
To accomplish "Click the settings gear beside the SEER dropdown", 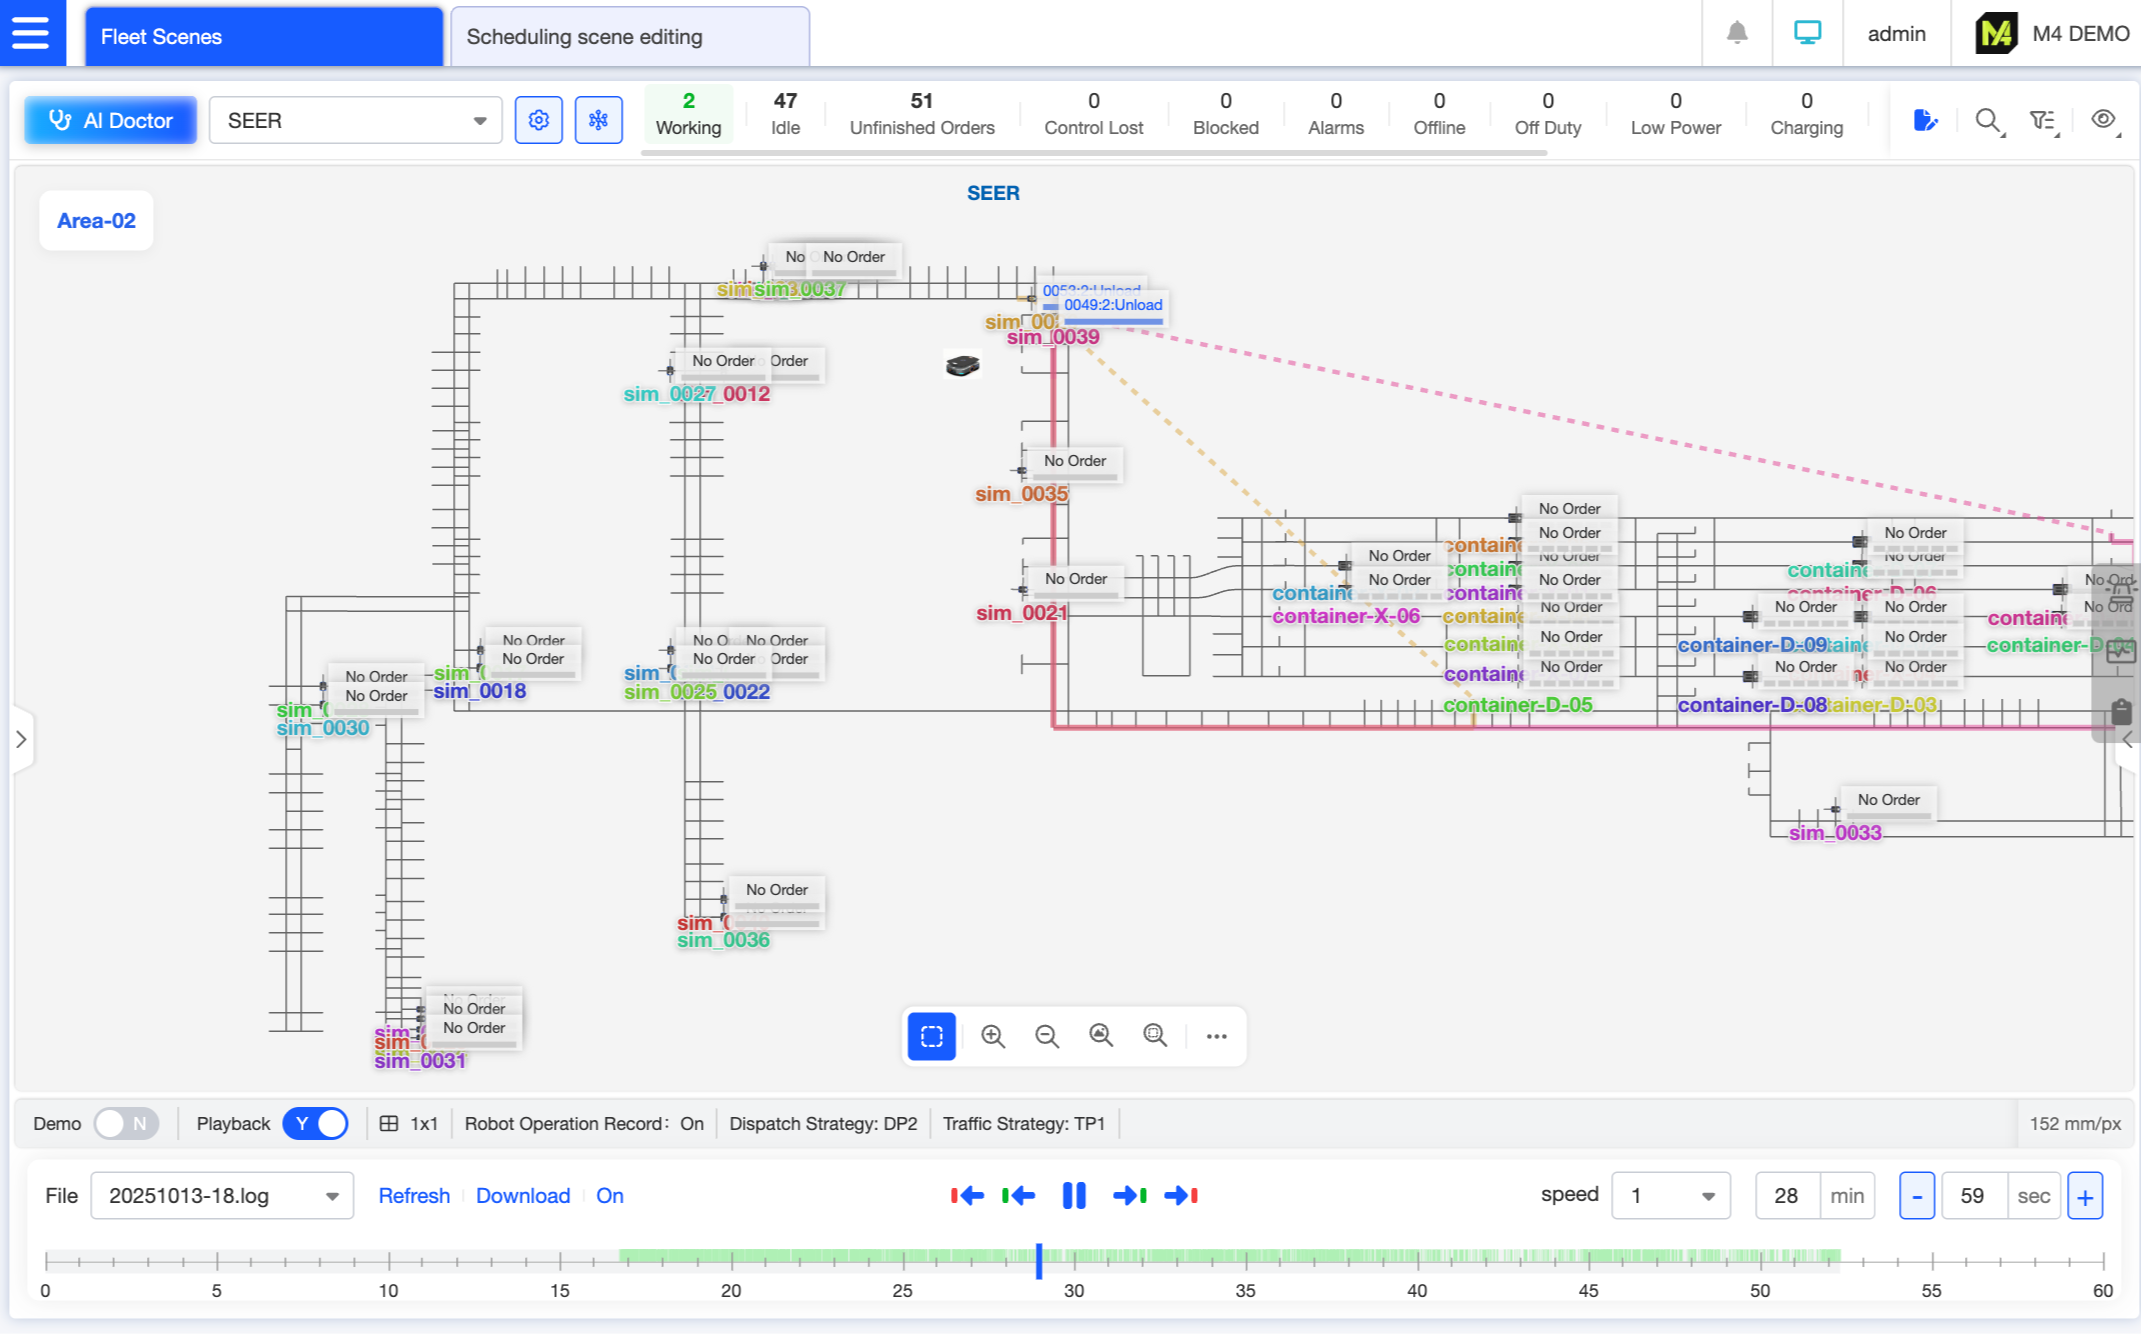I will click(539, 119).
